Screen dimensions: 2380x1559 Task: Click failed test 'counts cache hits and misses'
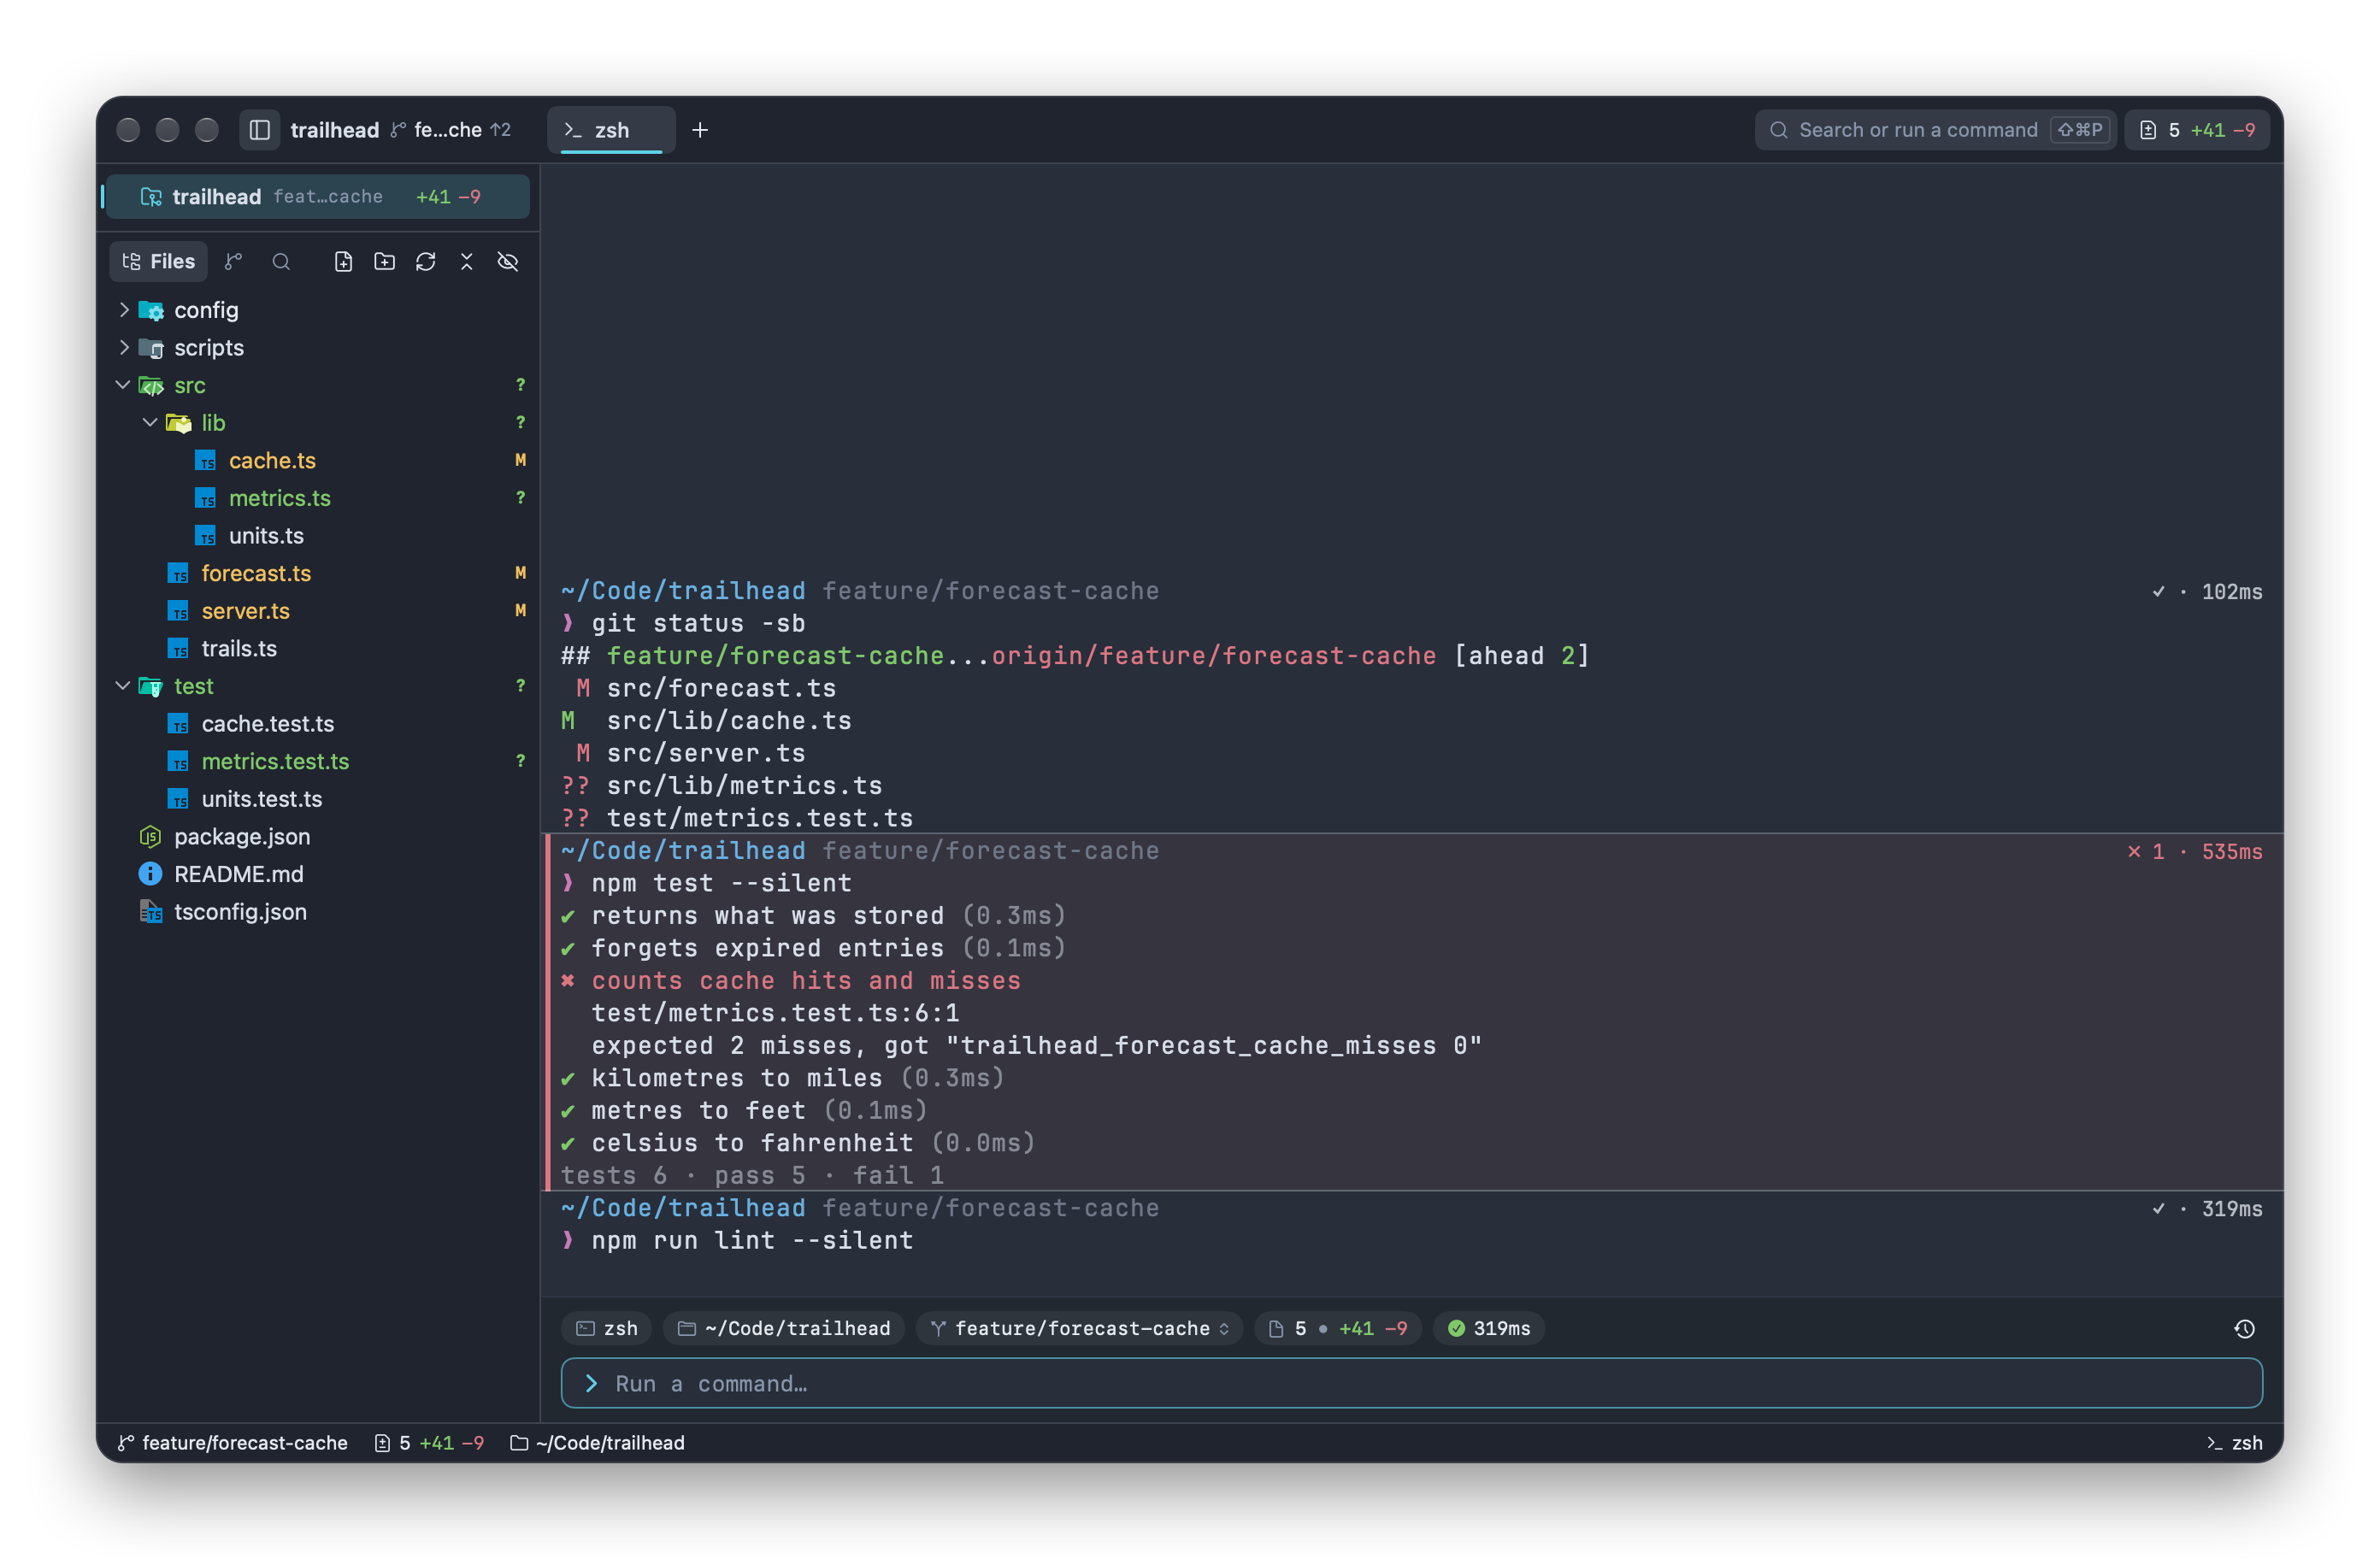[806, 981]
